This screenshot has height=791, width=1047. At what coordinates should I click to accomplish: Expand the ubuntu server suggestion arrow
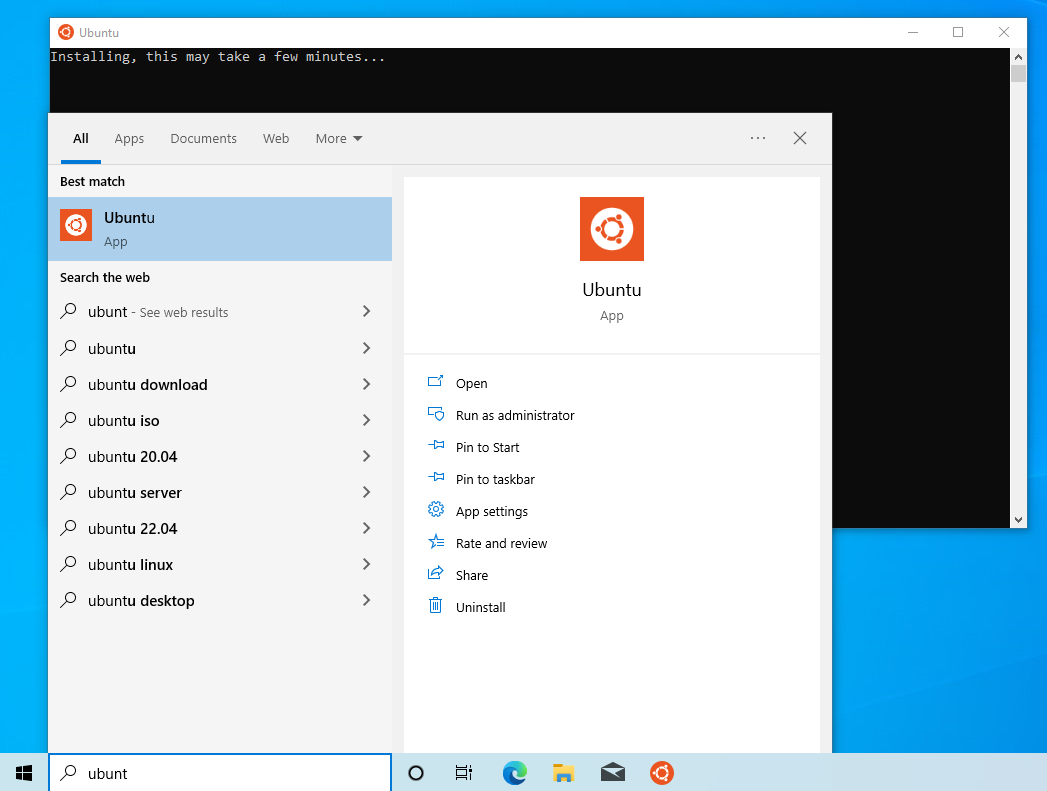pyautogui.click(x=366, y=492)
